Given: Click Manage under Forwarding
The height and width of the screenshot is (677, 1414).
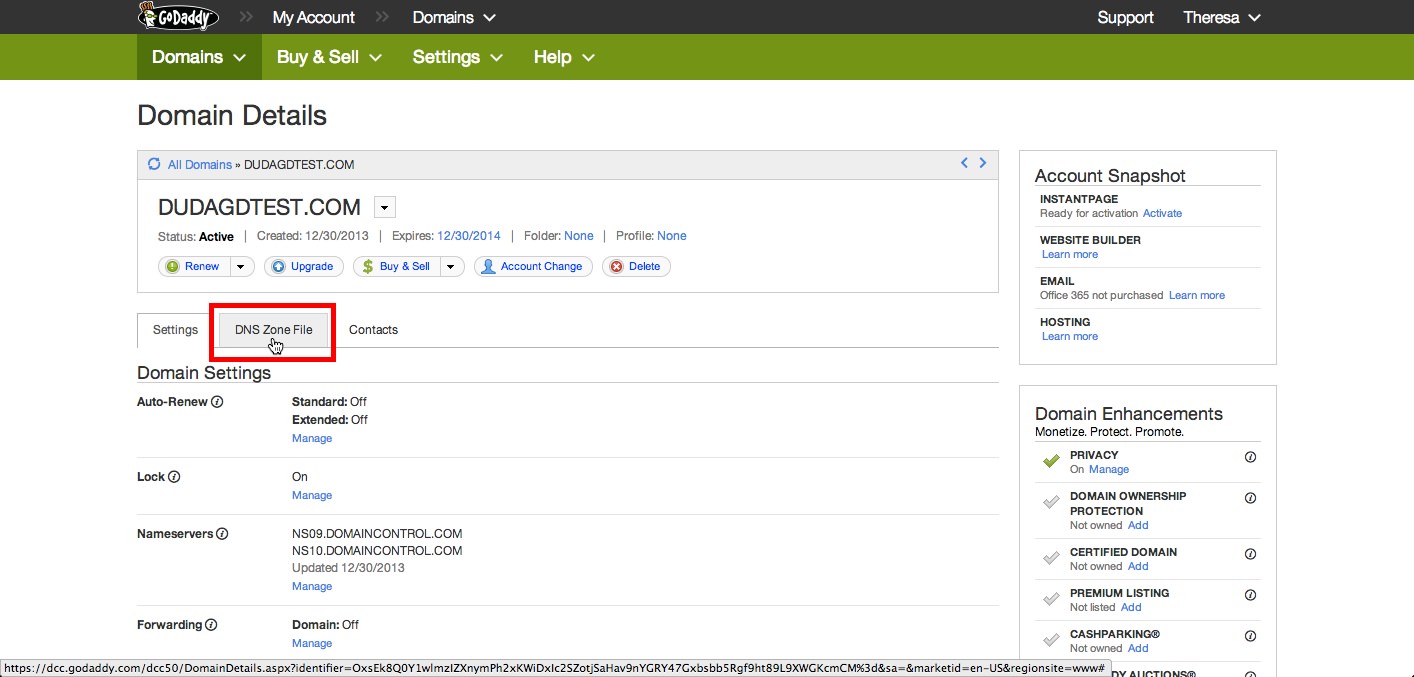Looking at the screenshot, I should coord(312,643).
